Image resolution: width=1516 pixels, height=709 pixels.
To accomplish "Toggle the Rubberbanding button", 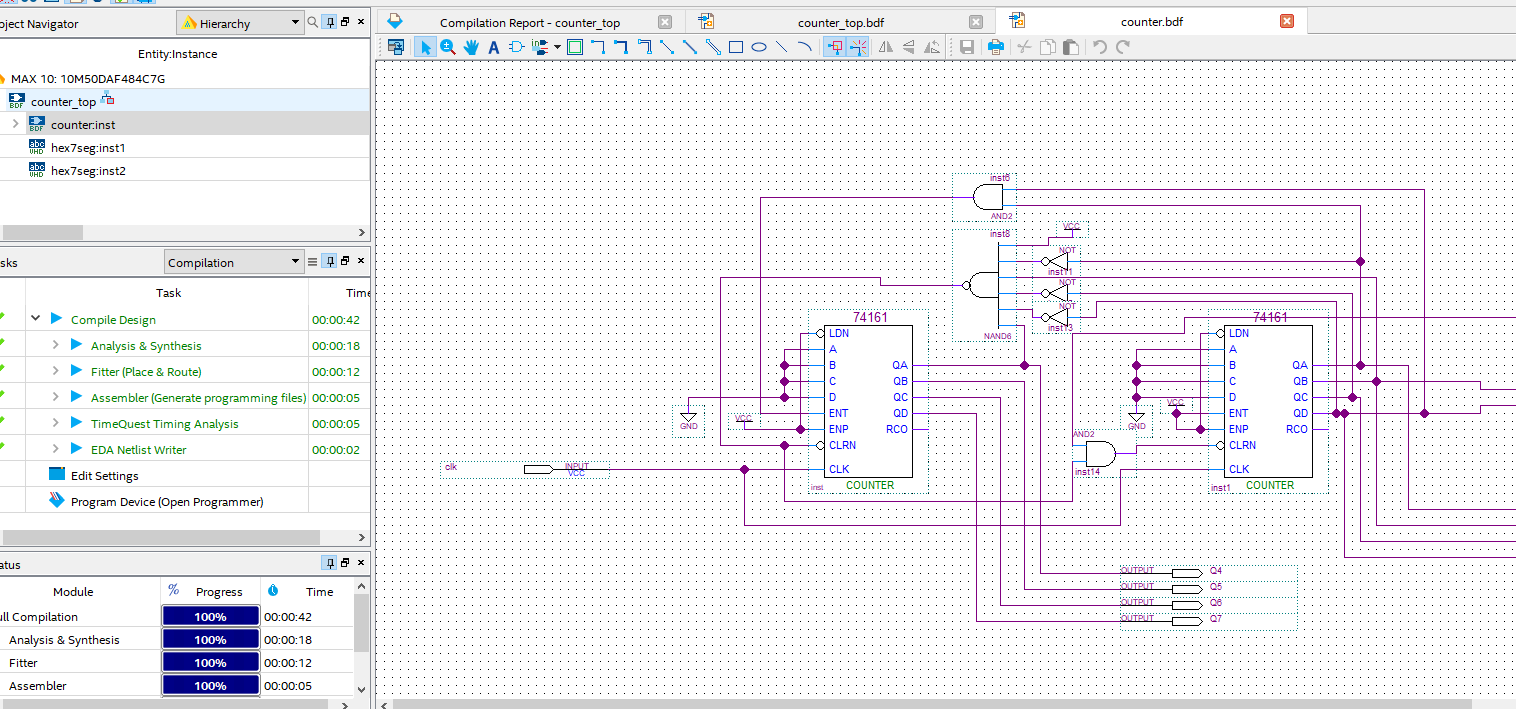I will click(x=857, y=47).
